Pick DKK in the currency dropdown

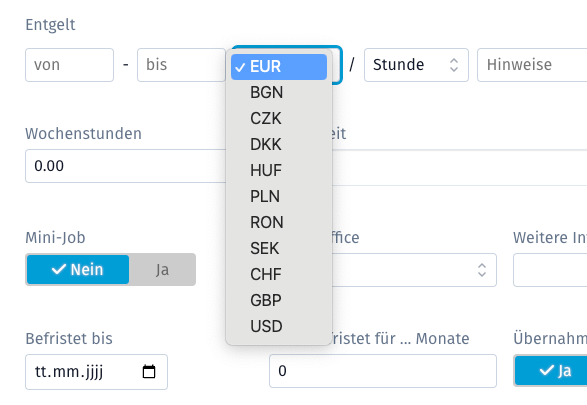pos(279,144)
